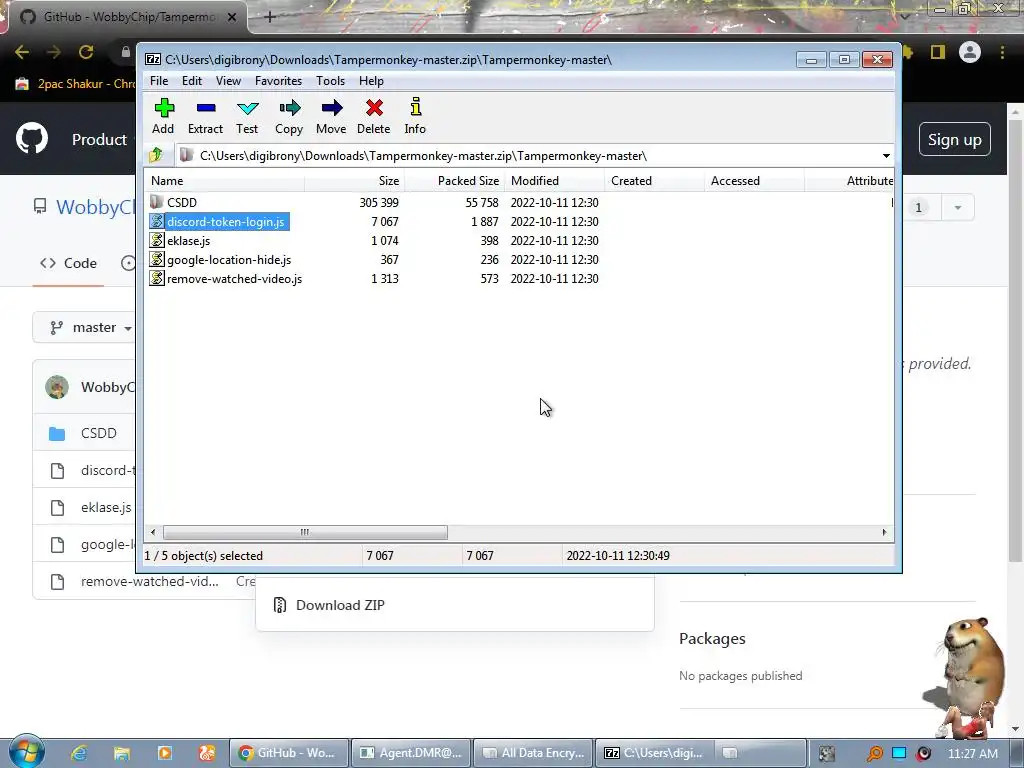1024x768 pixels.
Task: Click the Test archive icon
Action: tap(248, 116)
